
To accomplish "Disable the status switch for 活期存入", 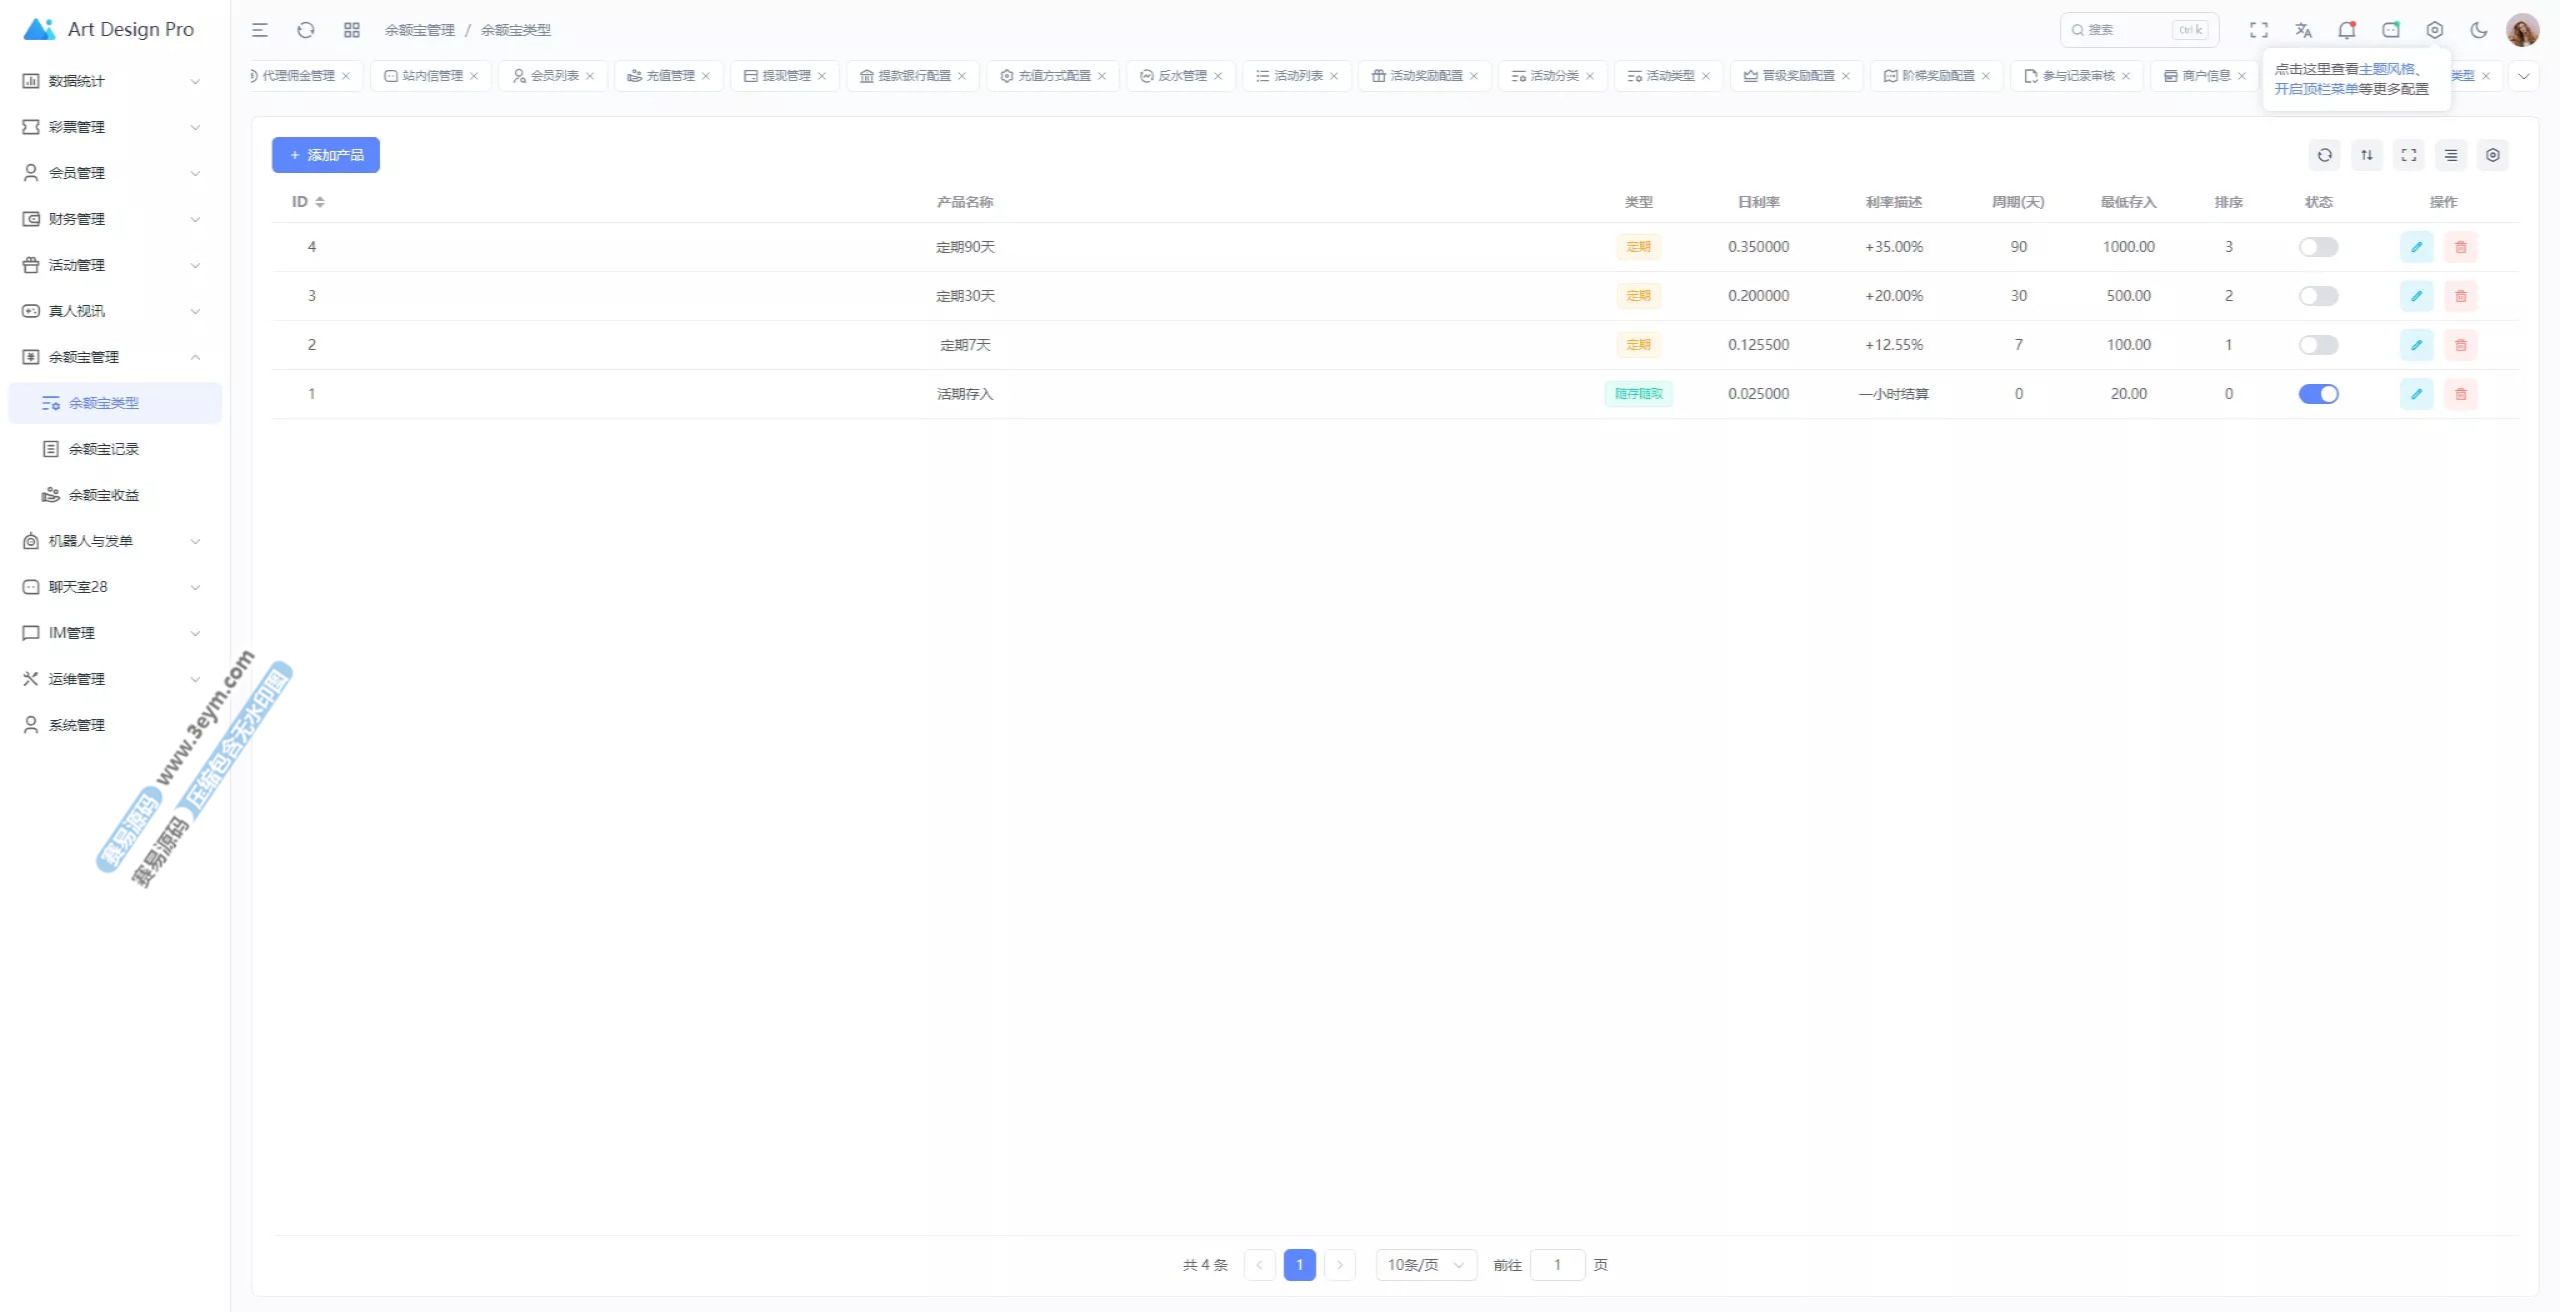I will pyautogui.click(x=2317, y=394).
